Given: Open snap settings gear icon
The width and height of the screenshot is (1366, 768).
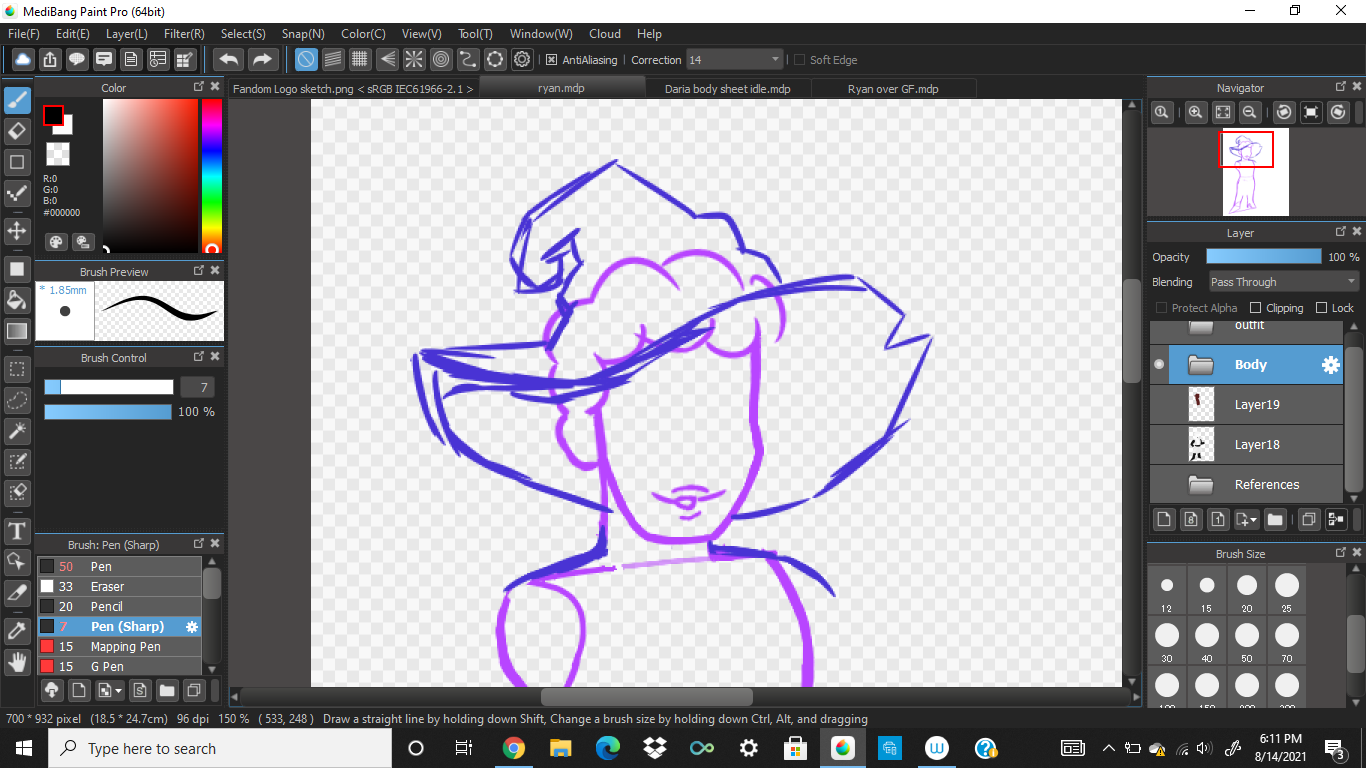Looking at the screenshot, I should [522, 60].
